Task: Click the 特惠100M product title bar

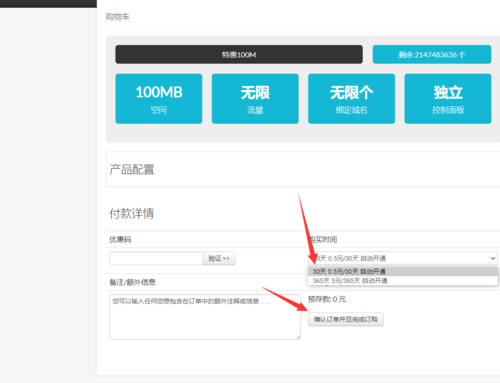Action: (x=239, y=54)
